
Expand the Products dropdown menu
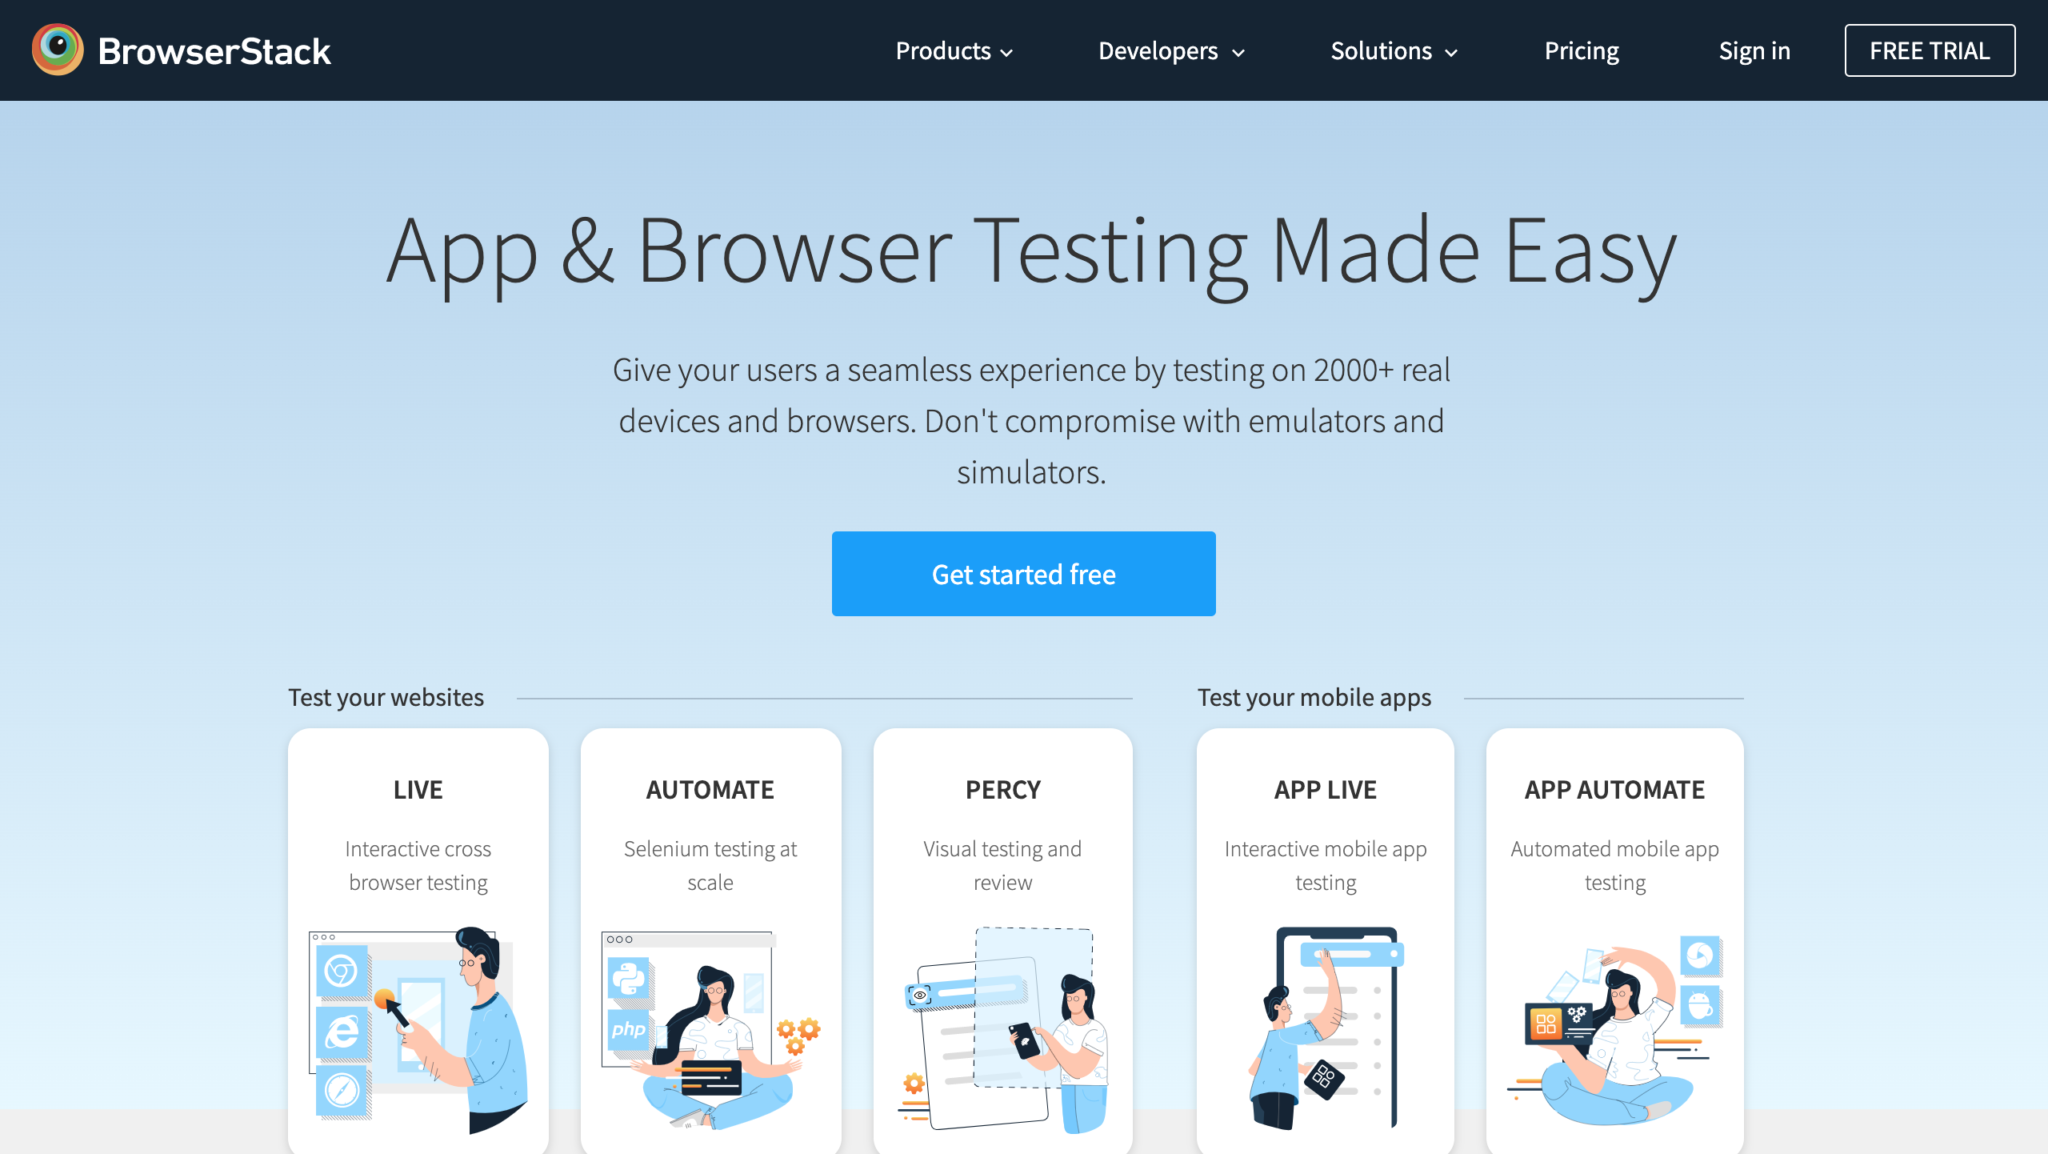coord(954,49)
